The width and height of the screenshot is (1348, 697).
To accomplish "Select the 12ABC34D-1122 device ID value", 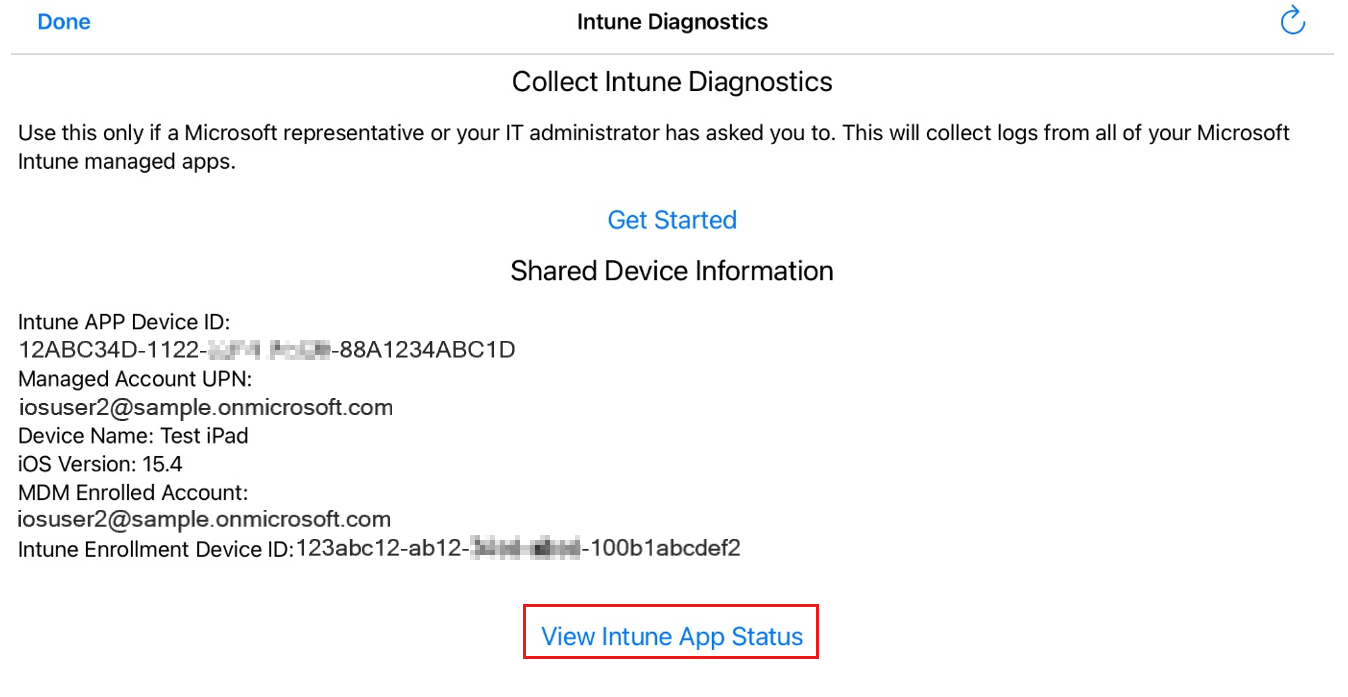I will (x=267, y=350).
